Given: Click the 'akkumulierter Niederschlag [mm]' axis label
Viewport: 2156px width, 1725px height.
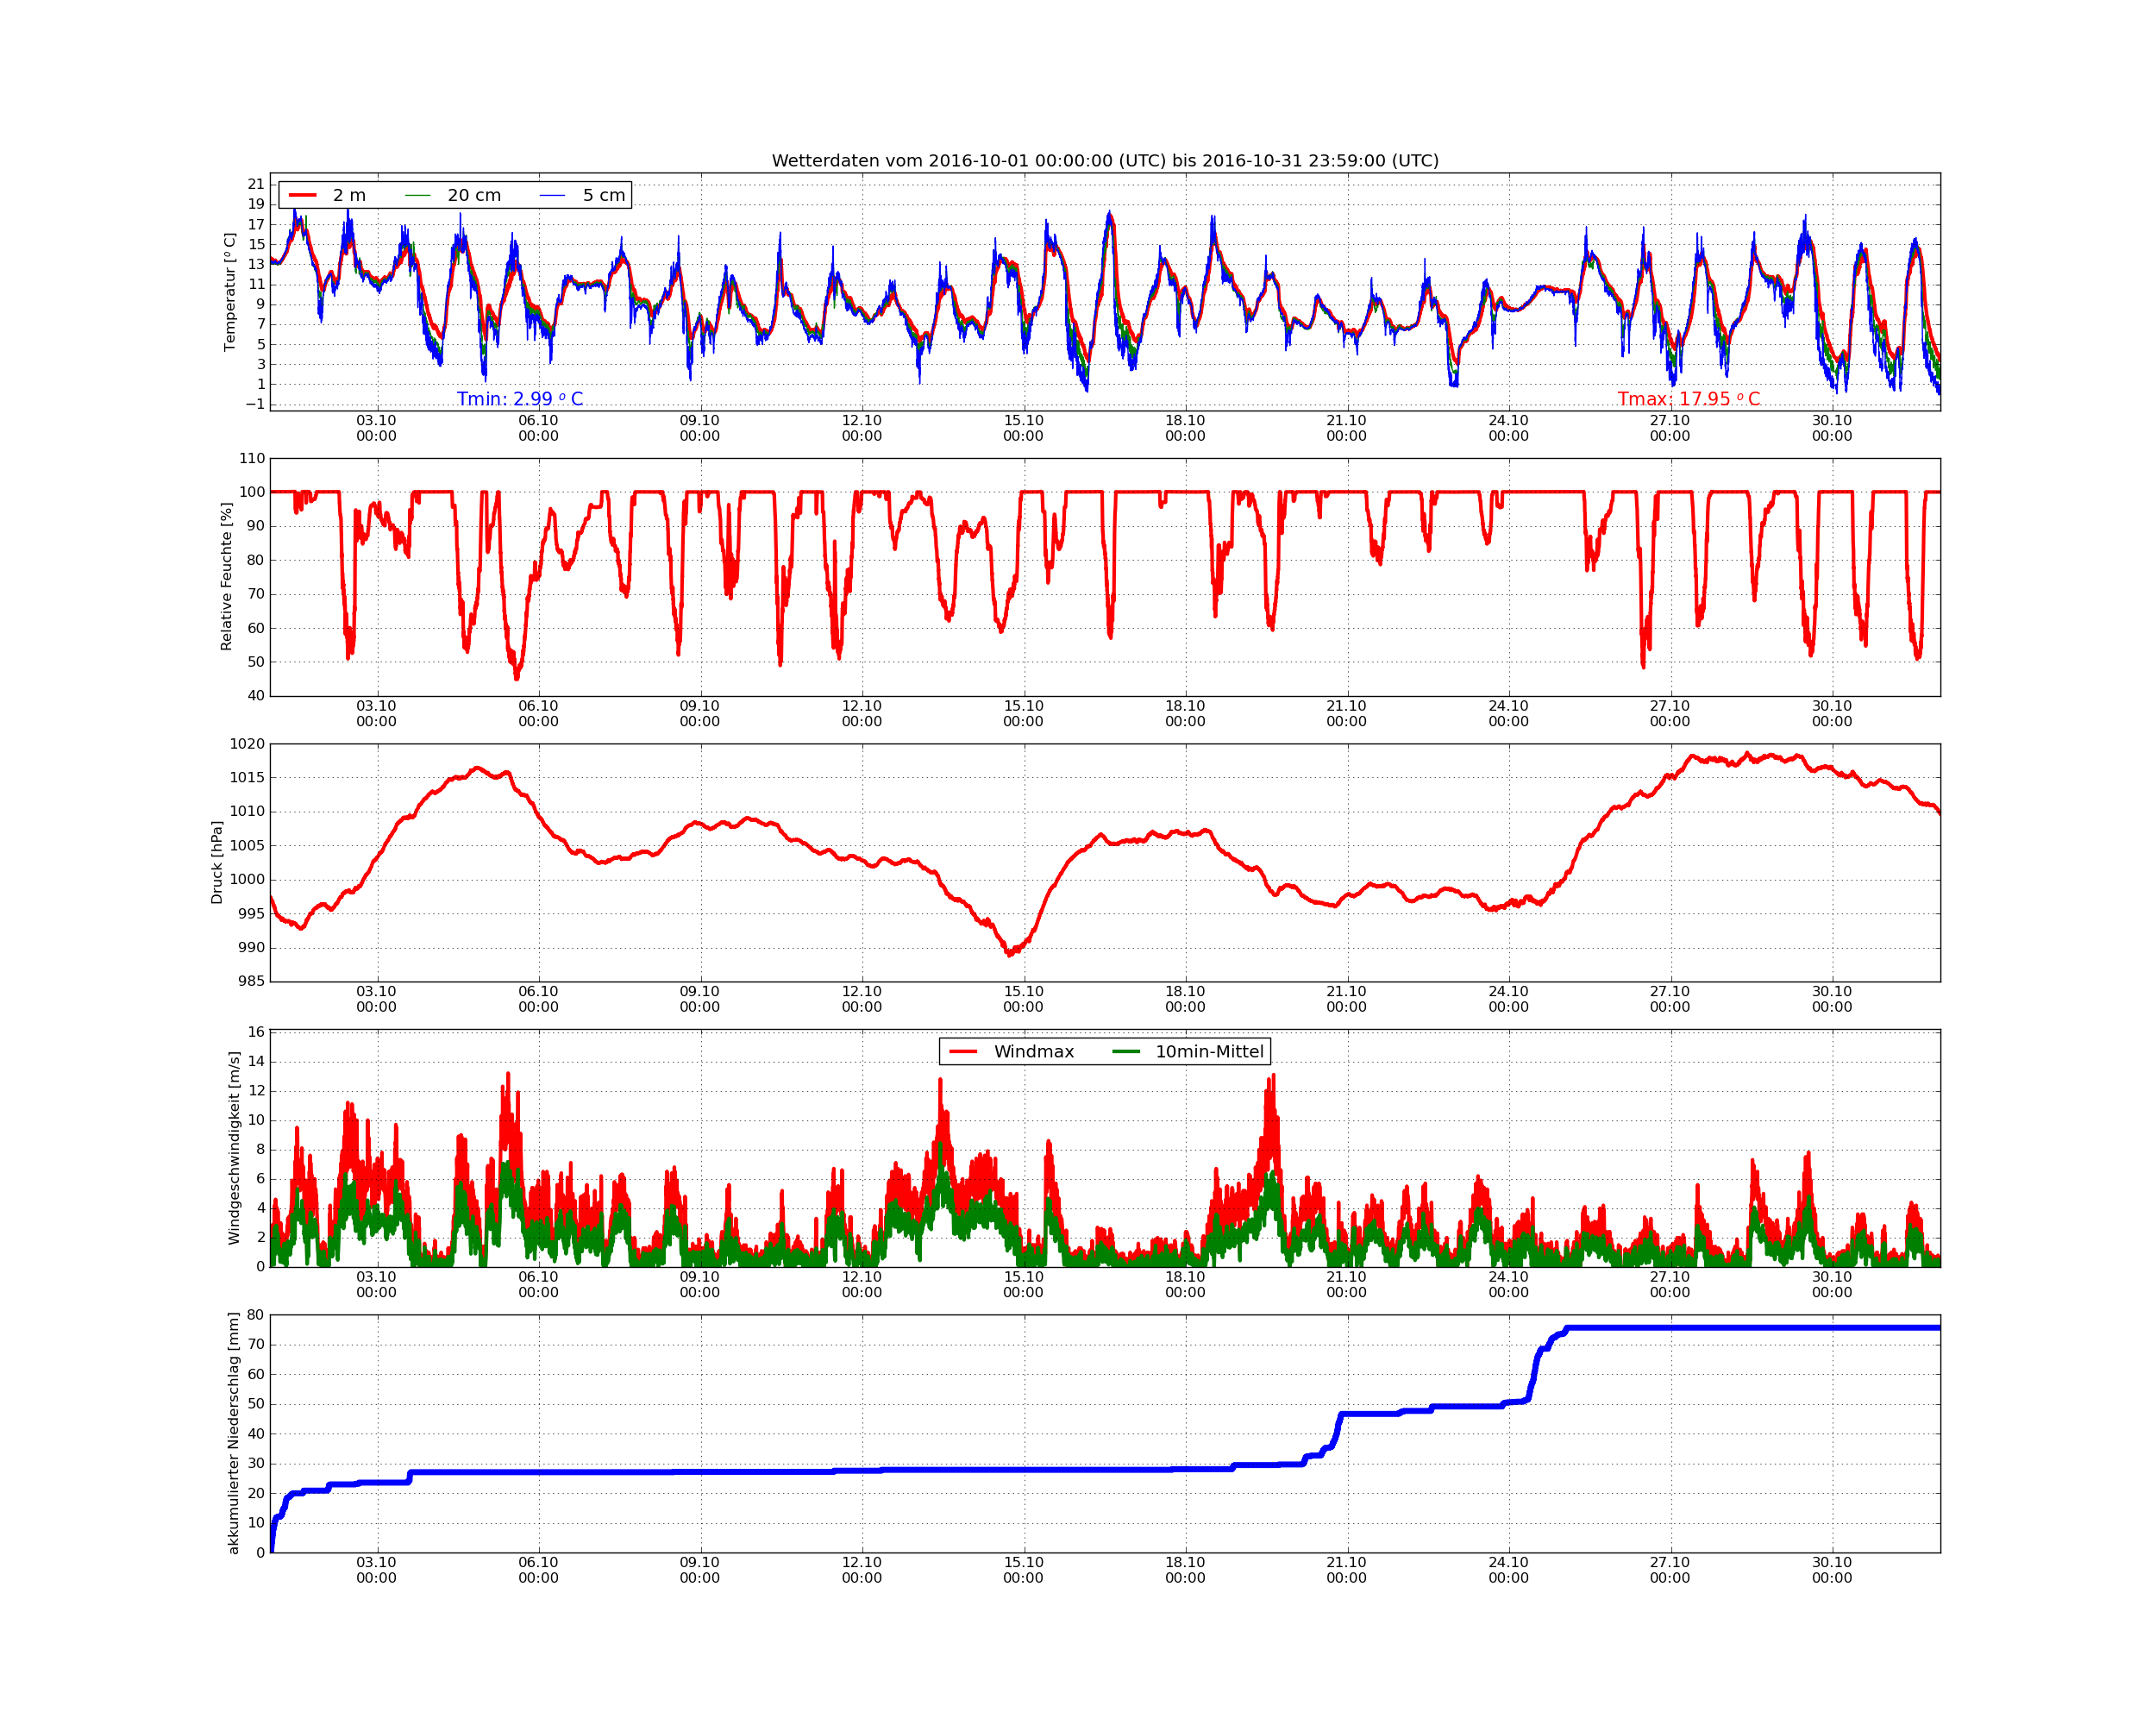Looking at the screenshot, I should point(234,1434).
